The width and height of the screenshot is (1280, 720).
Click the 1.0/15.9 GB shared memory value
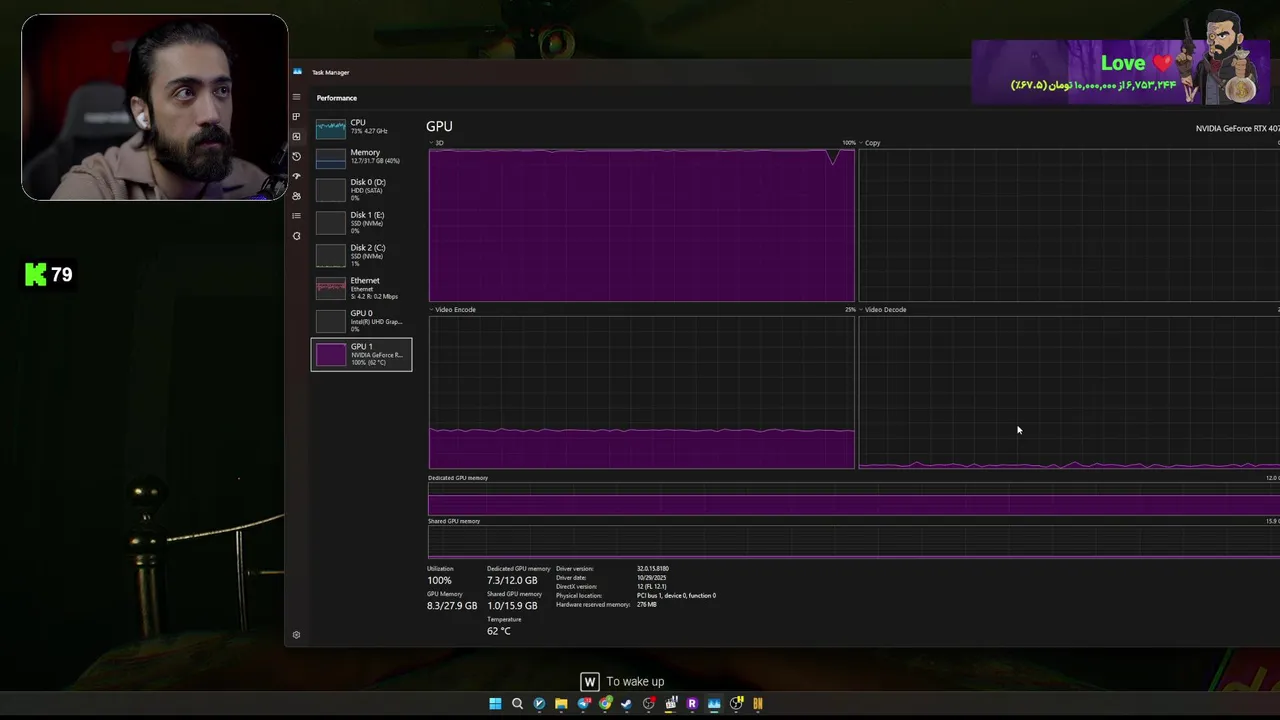pyautogui.click(x=512, y=606)
